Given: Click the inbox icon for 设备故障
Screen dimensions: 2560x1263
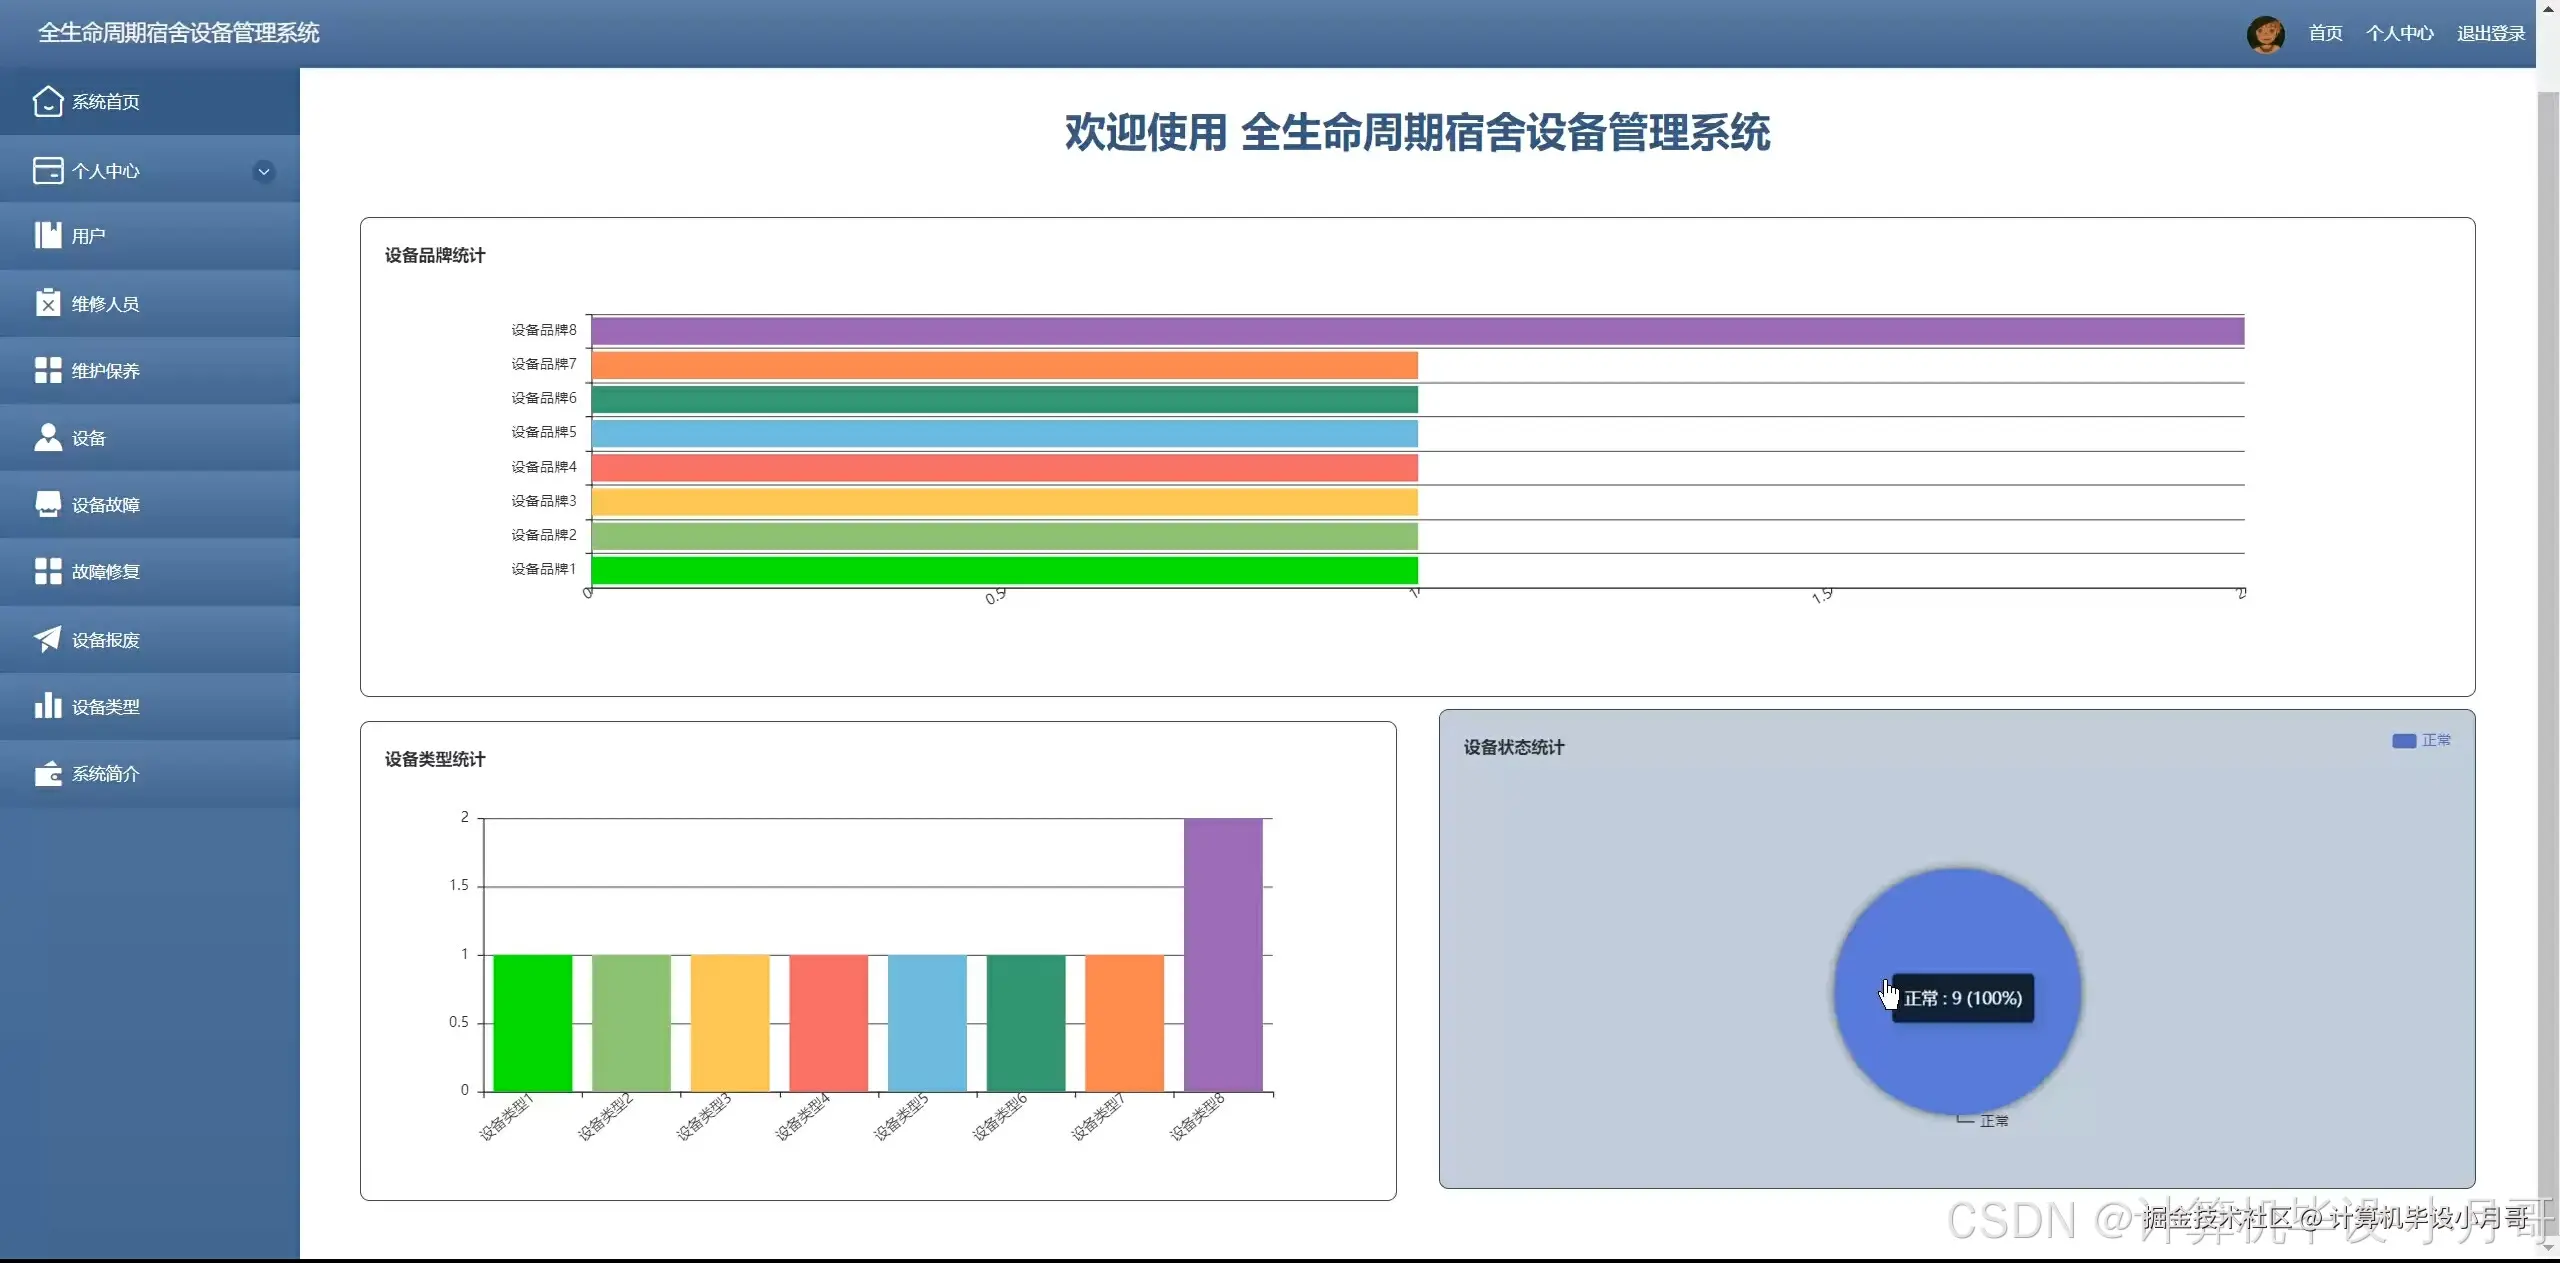Looking at the screenshot, I should coord(47,504).
